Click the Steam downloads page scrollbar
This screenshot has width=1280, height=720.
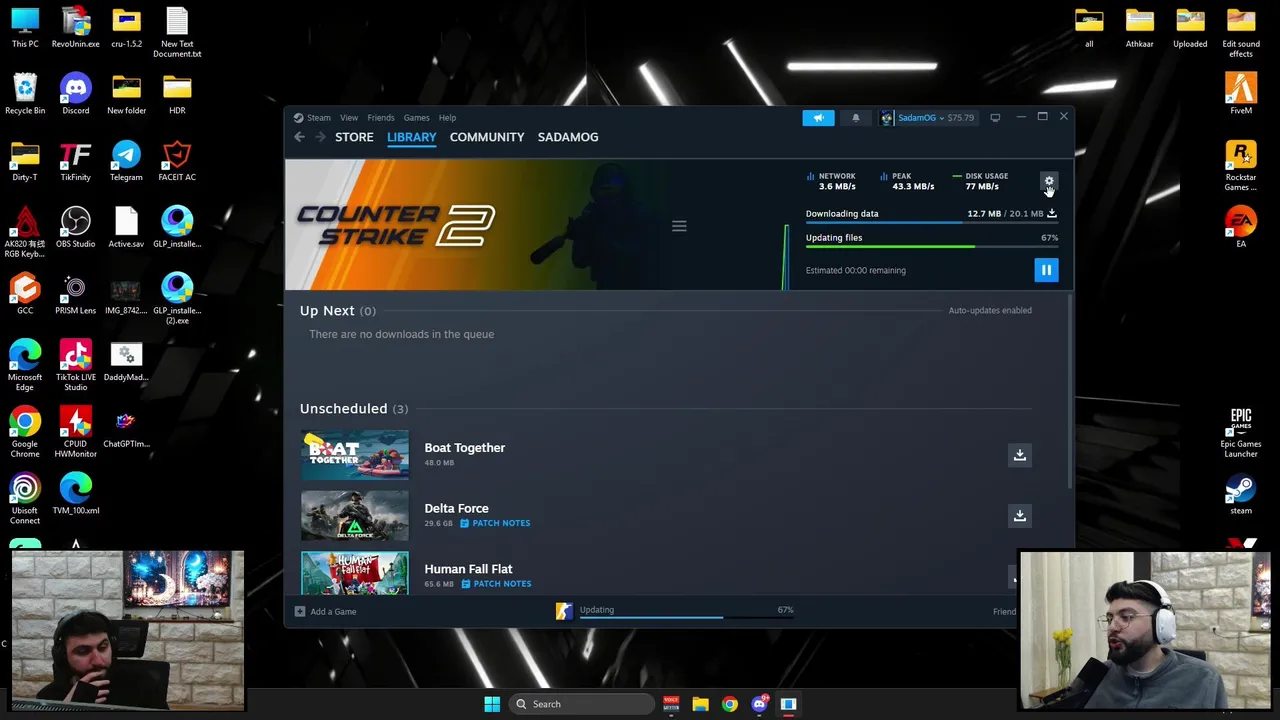tap(1071, 390)
